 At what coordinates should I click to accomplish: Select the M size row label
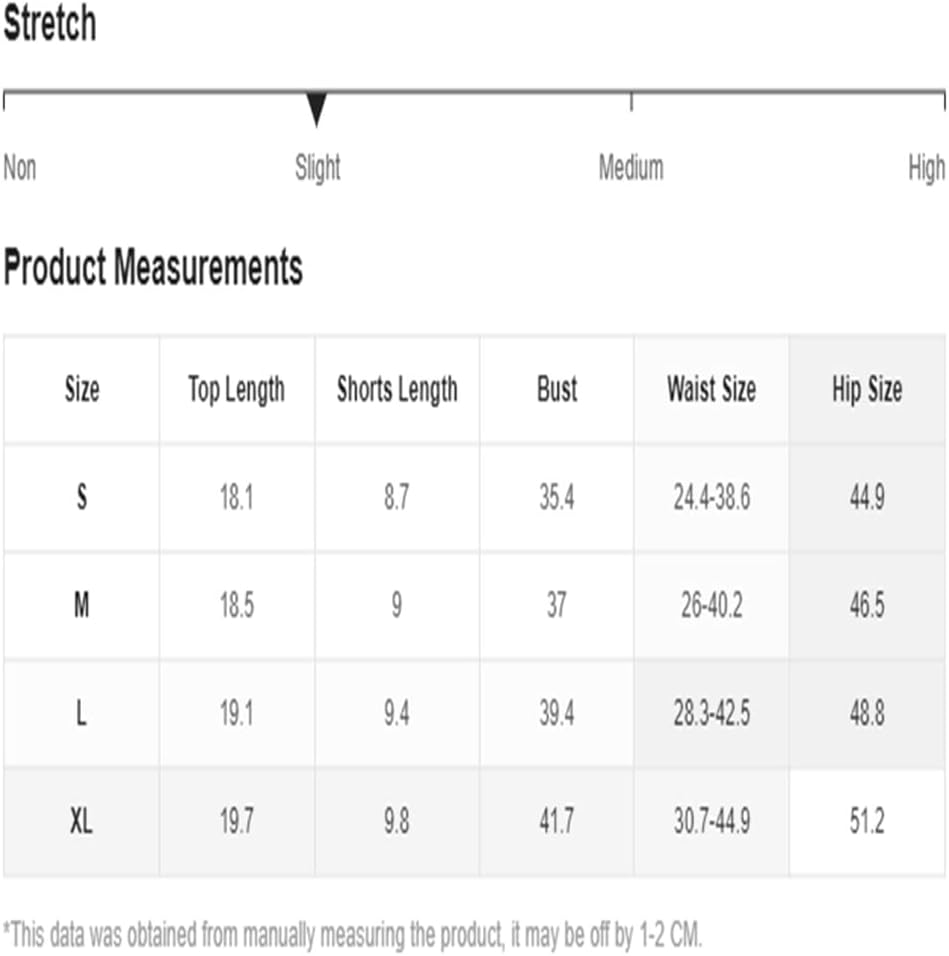82,605
